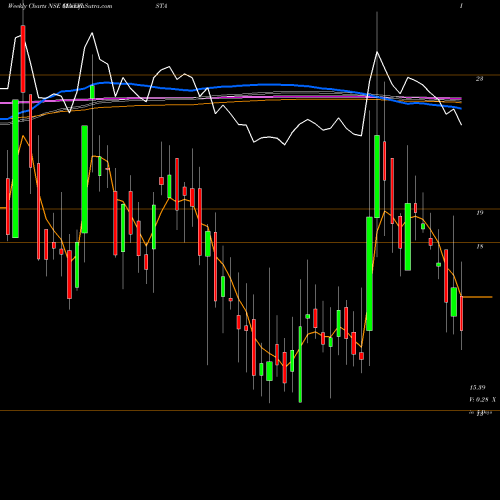The width and height of the screenshot is (500, 500).
Task: Click the last price value '15.39'
Action: coord(478,388)
